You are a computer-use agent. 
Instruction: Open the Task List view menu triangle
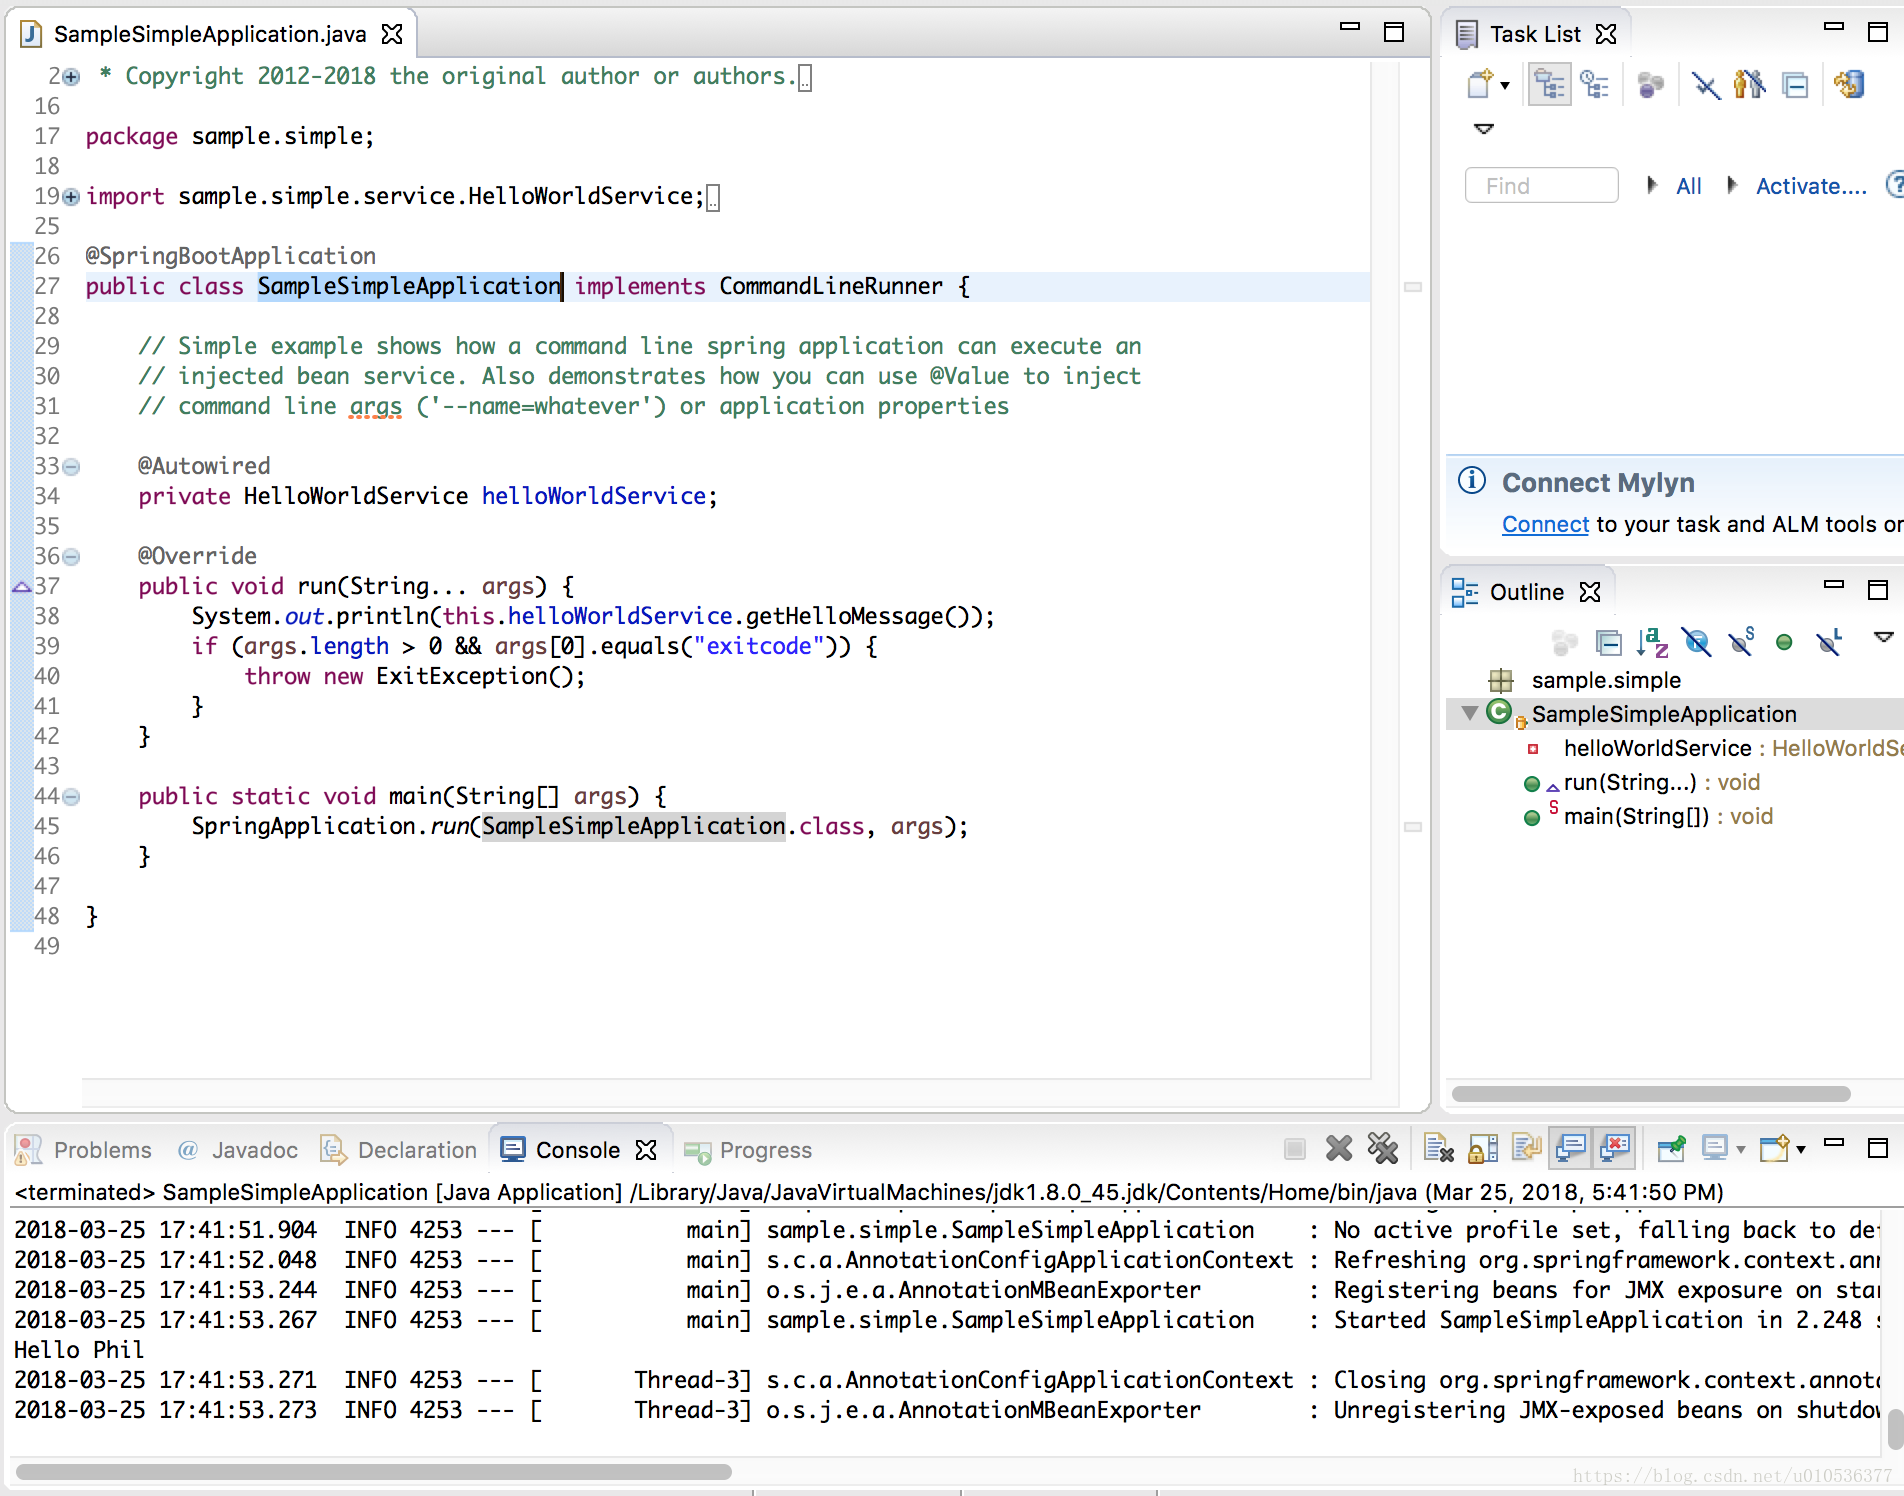[1484, 129]
